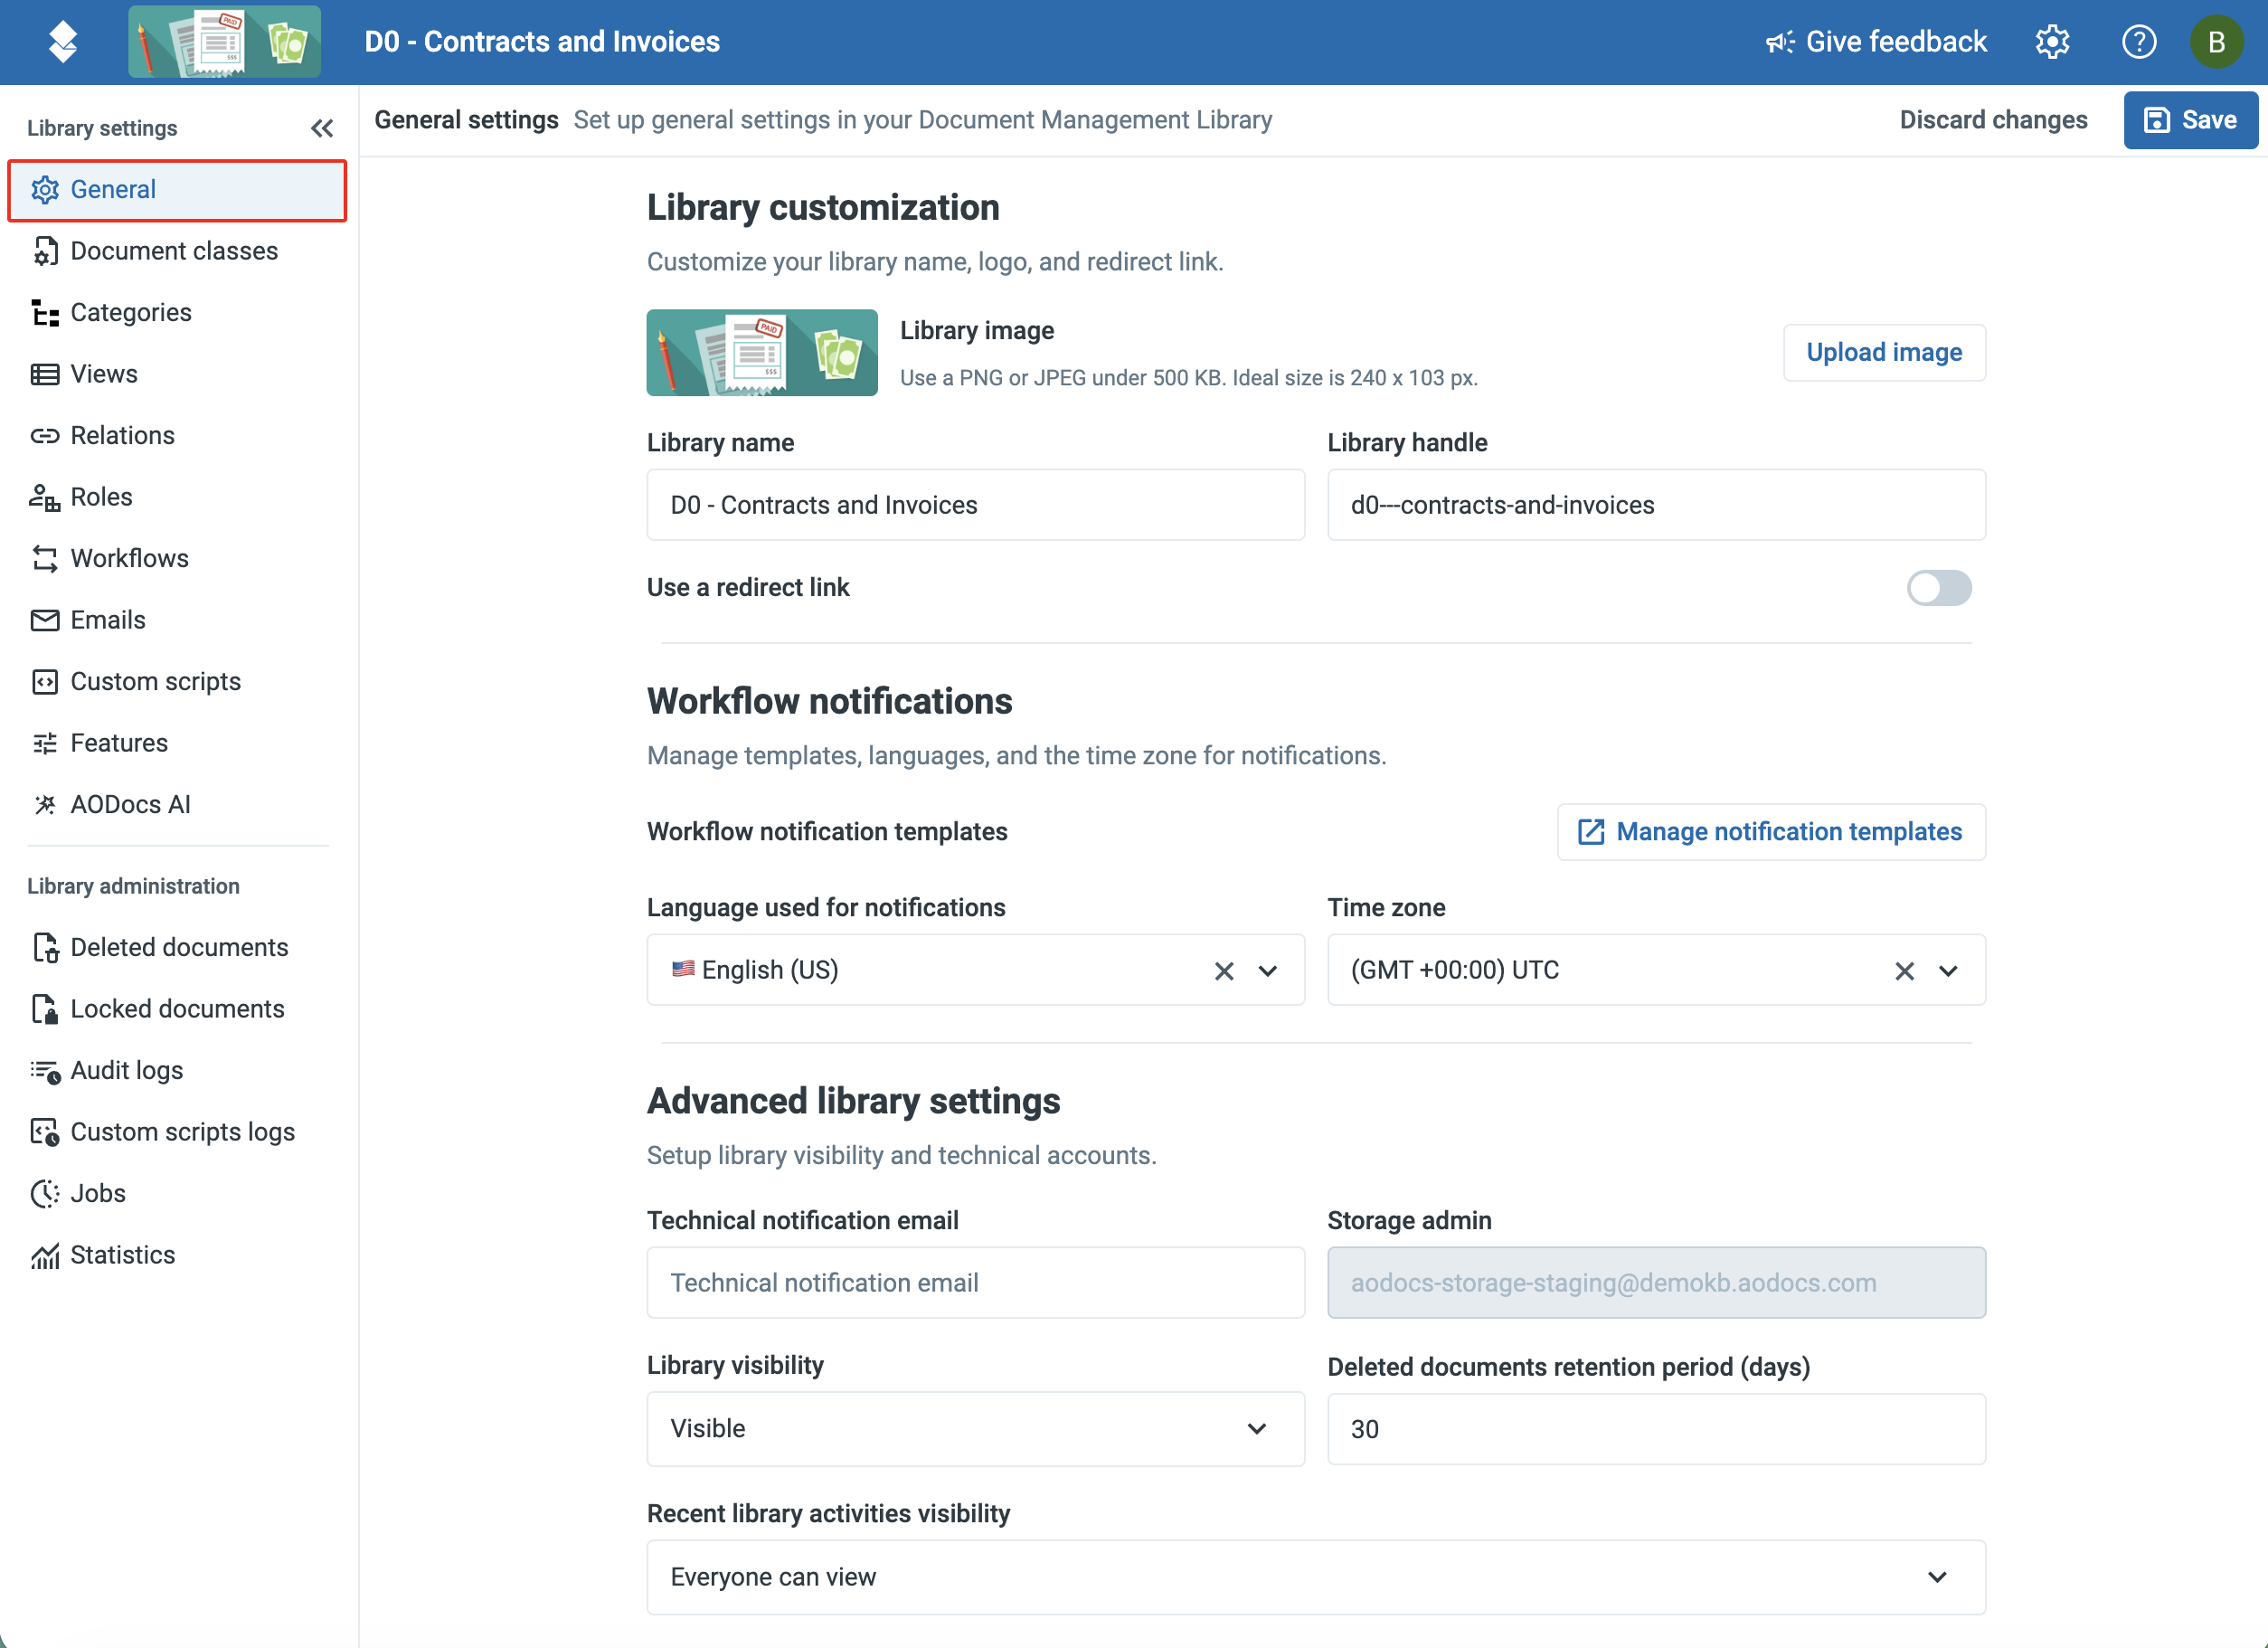This screenshot has height=1648, width=2268.
Task: Click the AODocs AI sparkle icon
Action: pyautogui.click(x=45, y=805)
